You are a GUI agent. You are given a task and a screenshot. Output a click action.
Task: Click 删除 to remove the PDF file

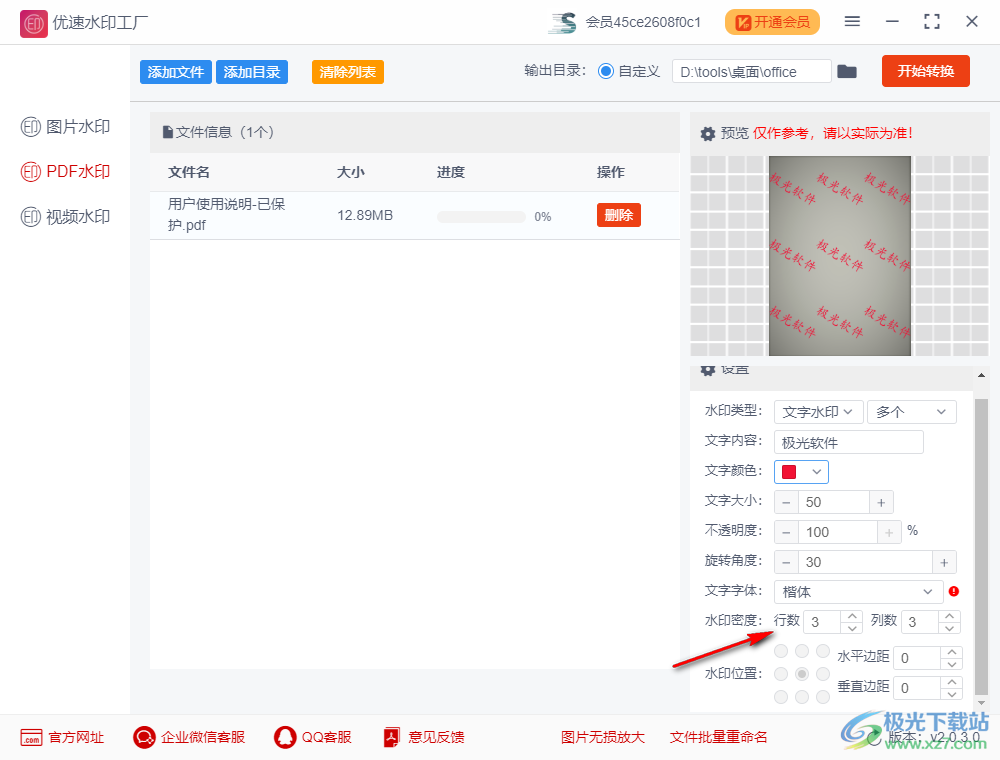618,214
